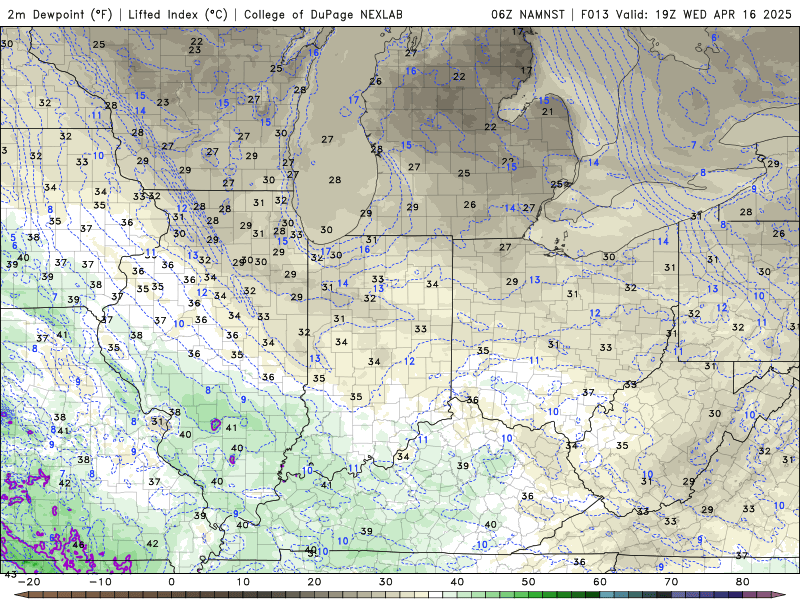The image size is (800, 600).
Task: Click the dewpoint value 43 on the map
Action: coord(11,574)
